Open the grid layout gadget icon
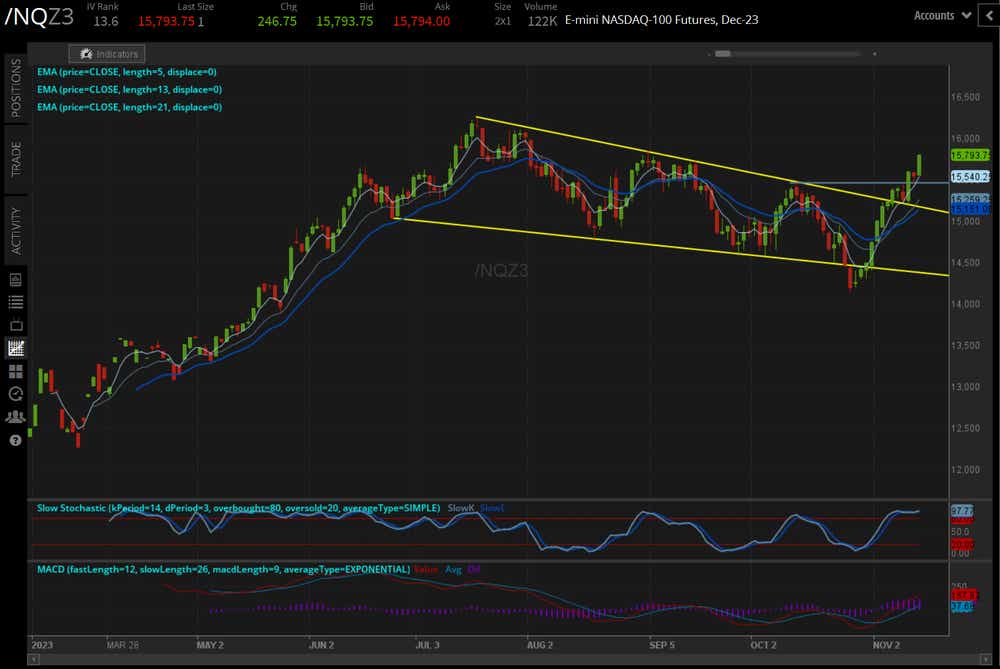The height and width of the screenshot is (669, 1000). pyautogui.click(x=14, y=371)
